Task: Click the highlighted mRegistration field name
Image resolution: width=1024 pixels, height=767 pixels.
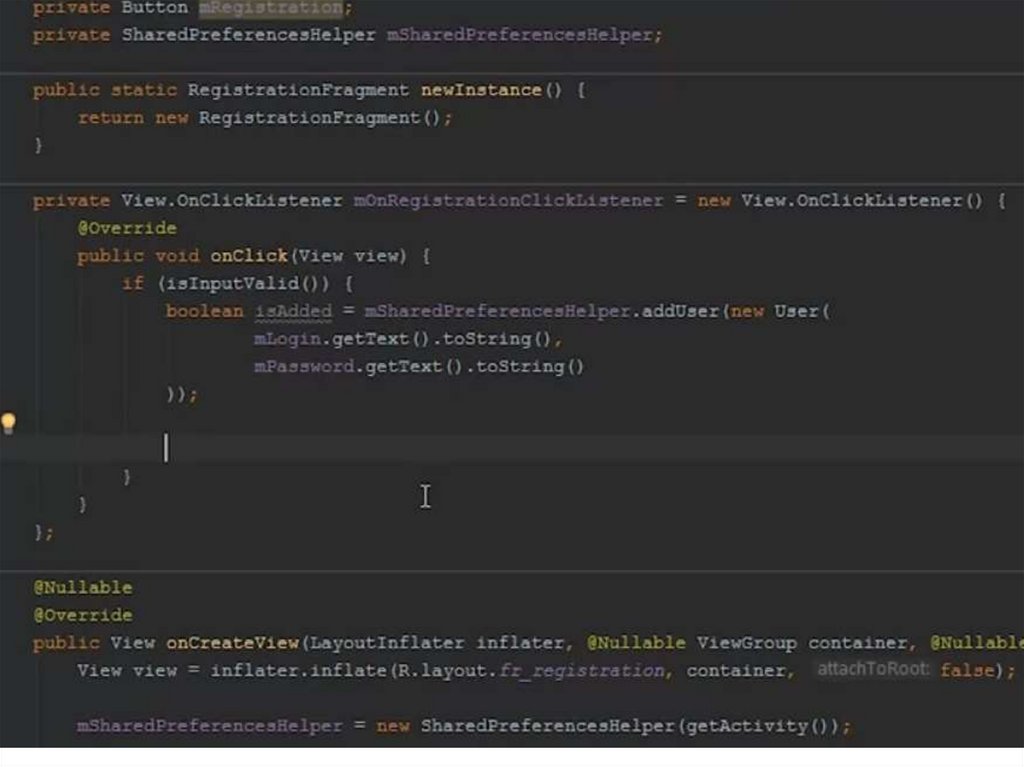Action: (270, 8)
